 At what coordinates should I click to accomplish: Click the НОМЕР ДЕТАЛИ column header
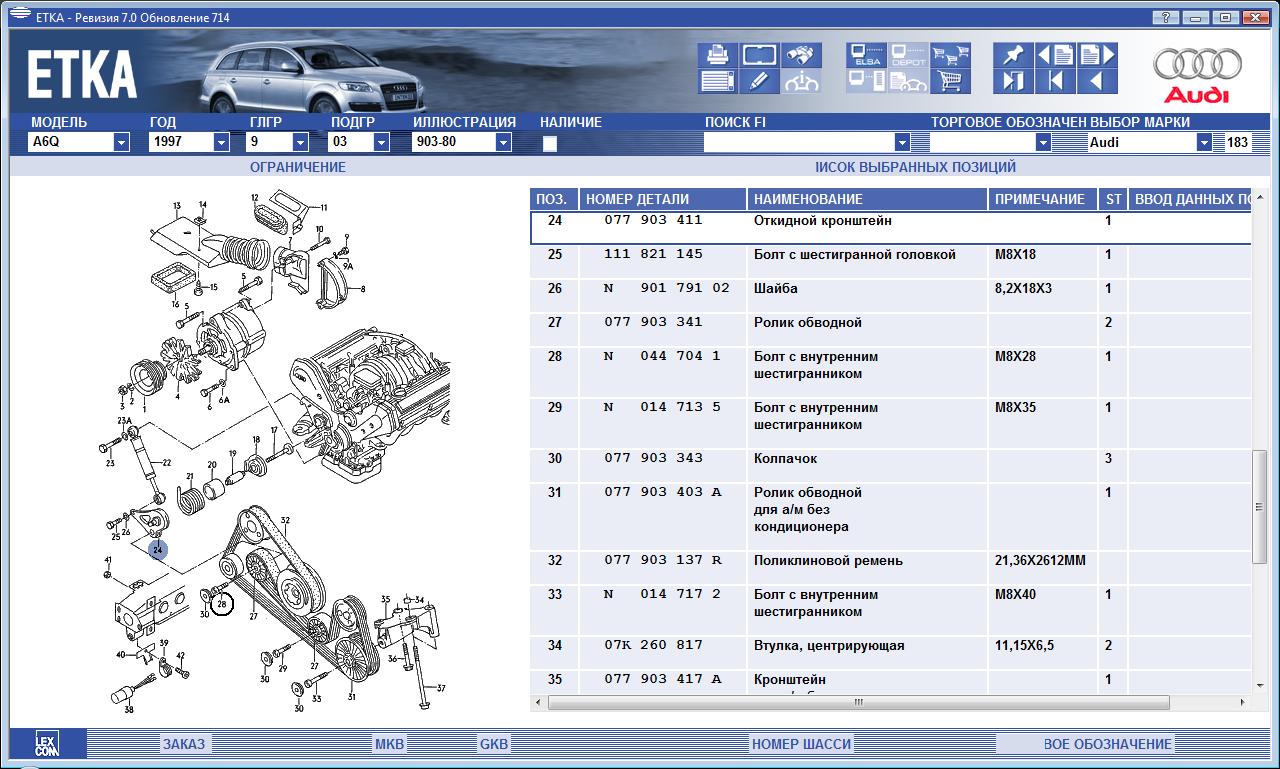pyautogui.click(x=663, y=199)
